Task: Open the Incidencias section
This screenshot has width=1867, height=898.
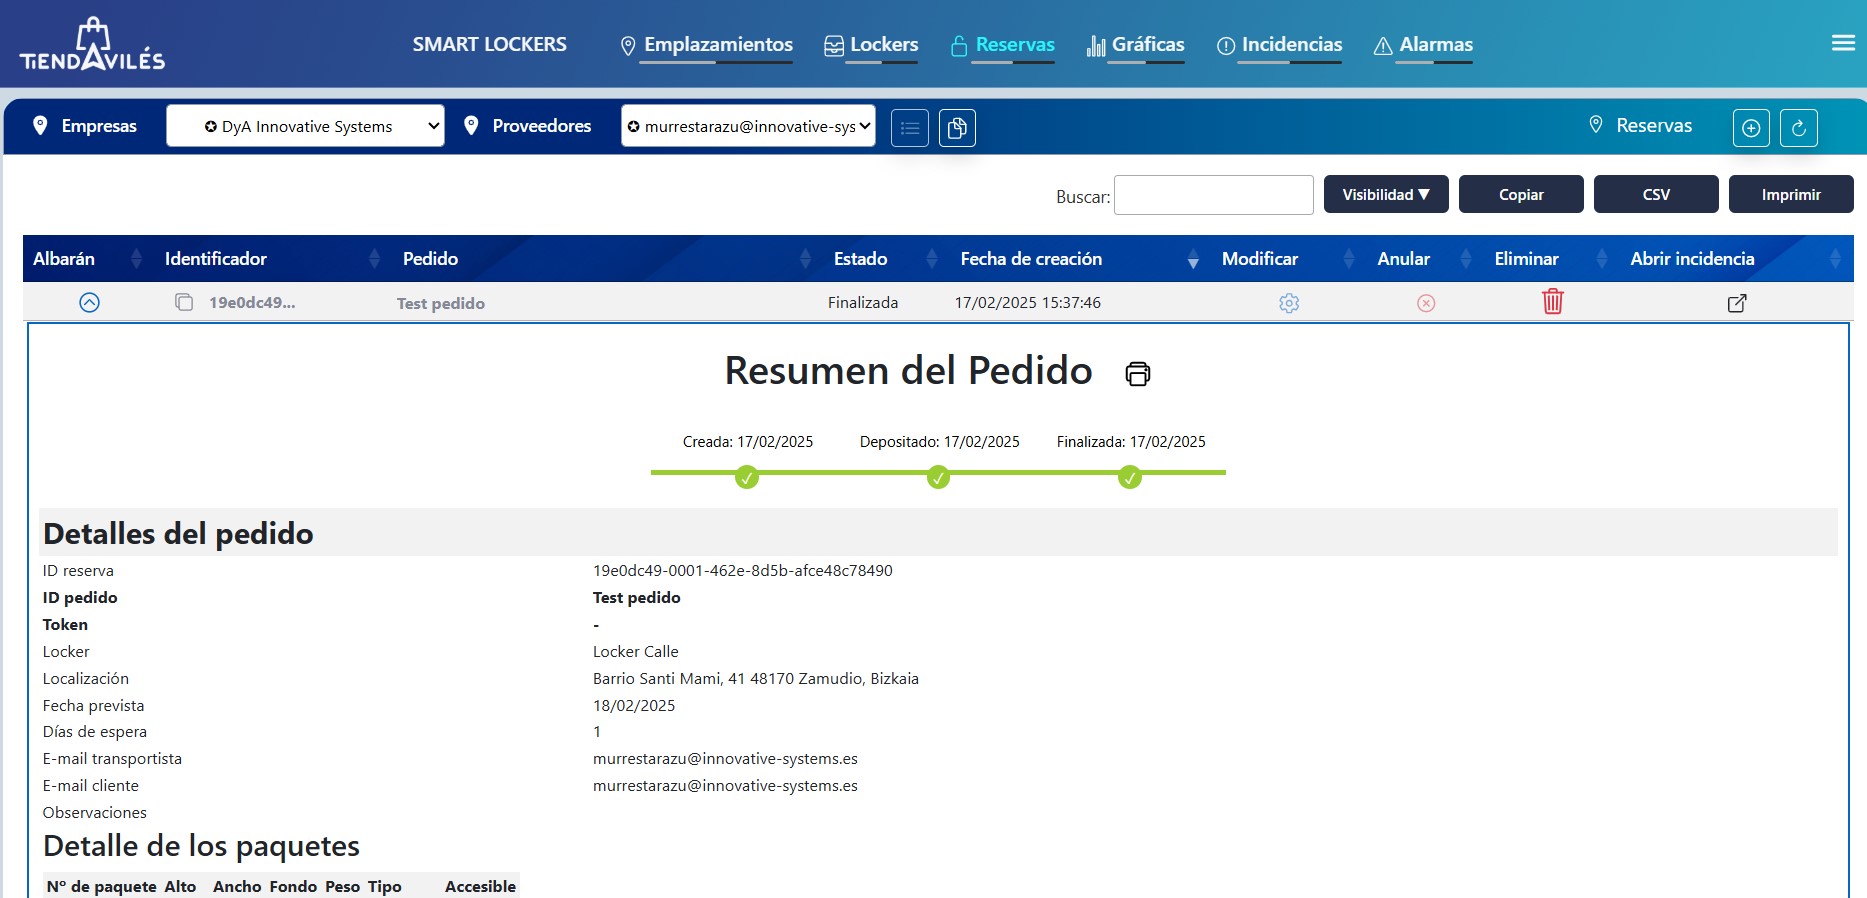Action: point(1280,45)
